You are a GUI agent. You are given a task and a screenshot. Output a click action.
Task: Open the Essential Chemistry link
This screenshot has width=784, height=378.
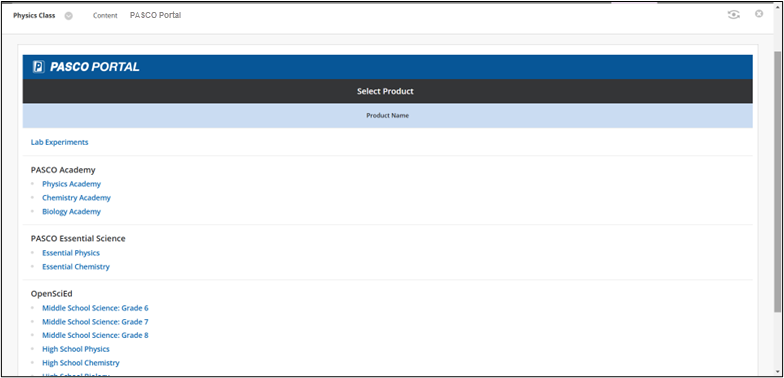pos(76,267)
